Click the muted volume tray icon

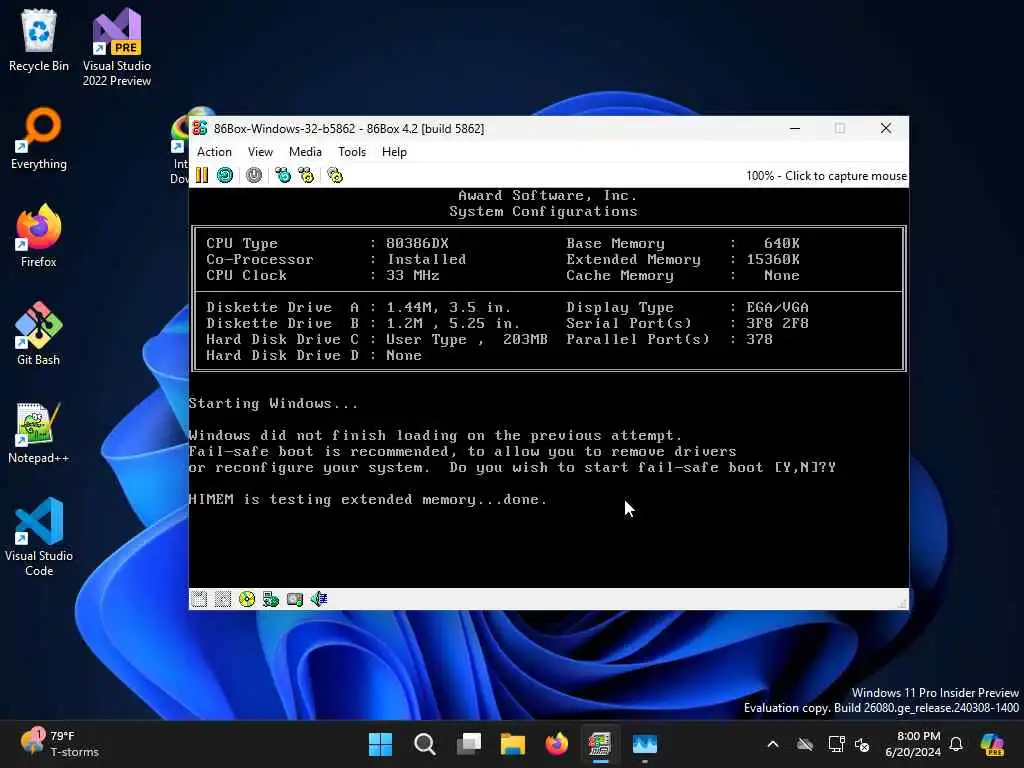tap(862, 744)
